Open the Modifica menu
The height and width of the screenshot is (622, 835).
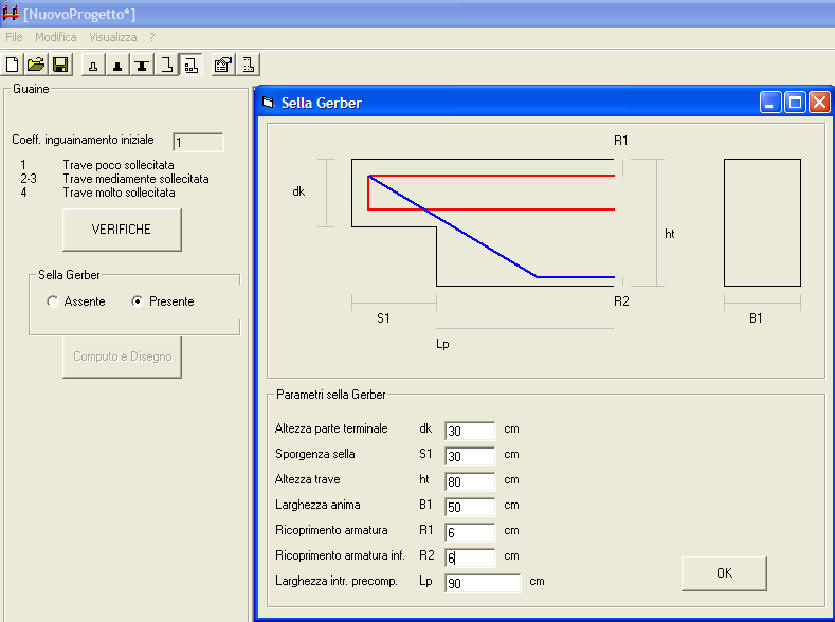click(56, 37)
